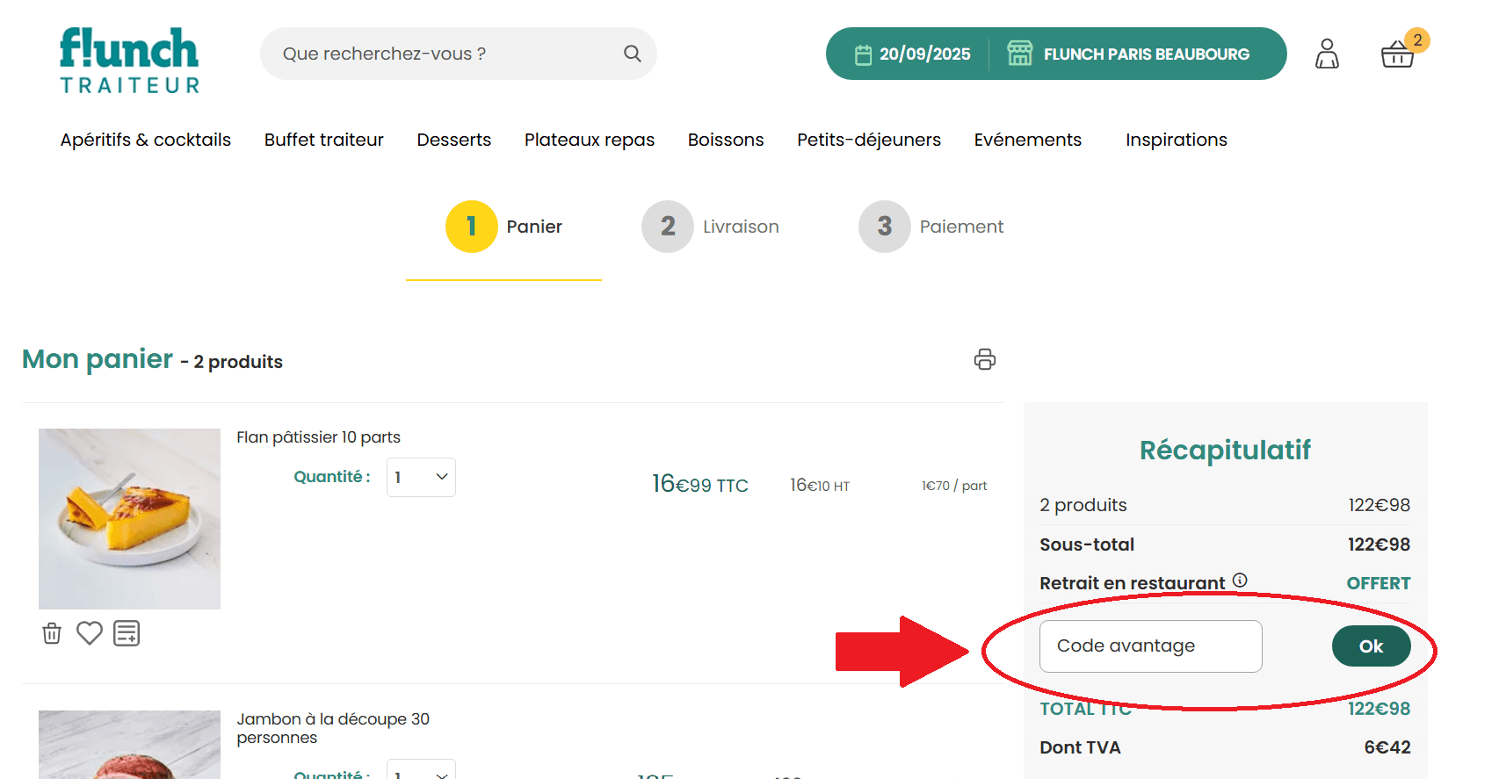This screenshot has height=779, width=1500.
Task: Go to step 2 Livraison
Action: pyautogui.click(x=710, y=227)
